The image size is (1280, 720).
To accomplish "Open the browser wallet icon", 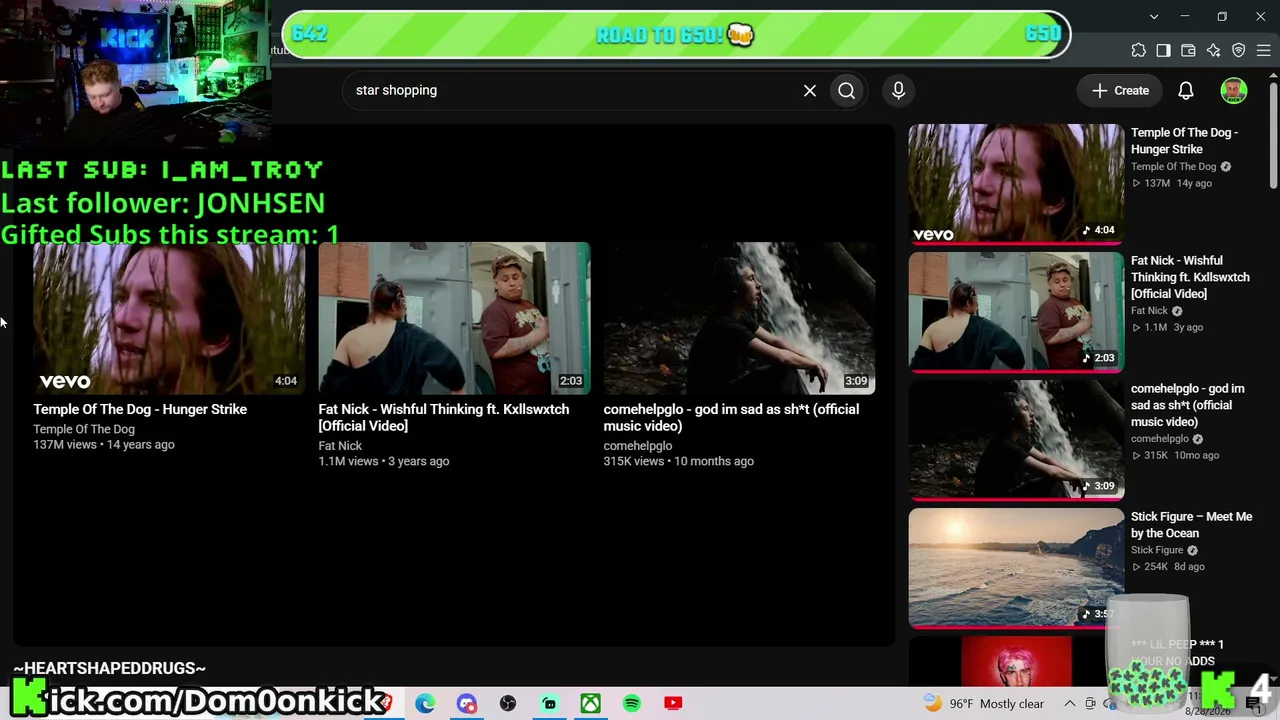I will 1189,50.
